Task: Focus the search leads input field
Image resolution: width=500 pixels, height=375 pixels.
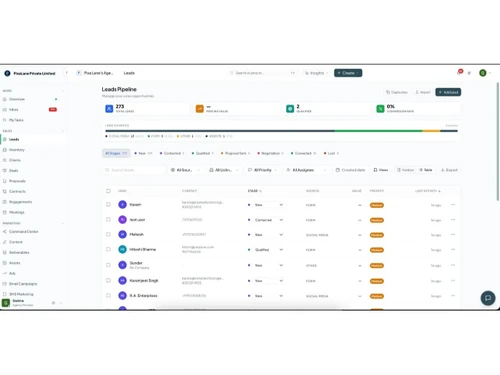Action: coord(134,170)
